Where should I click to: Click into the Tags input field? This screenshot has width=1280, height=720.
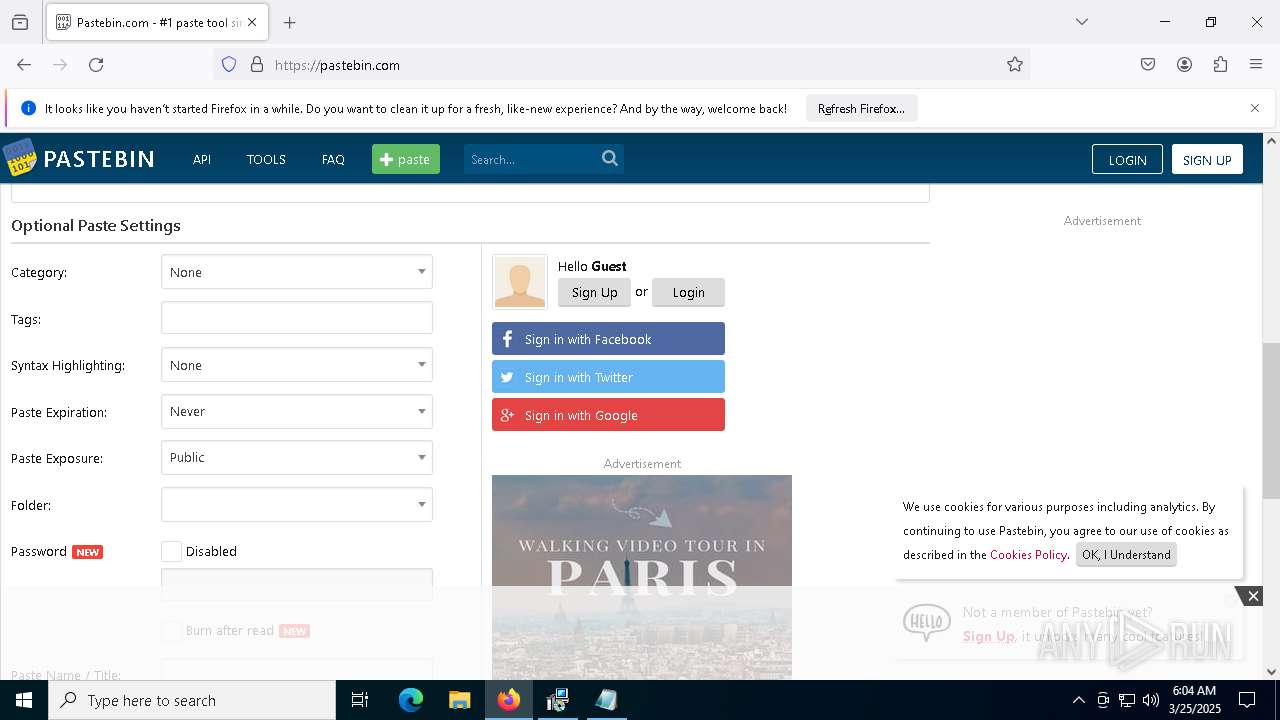297,318
